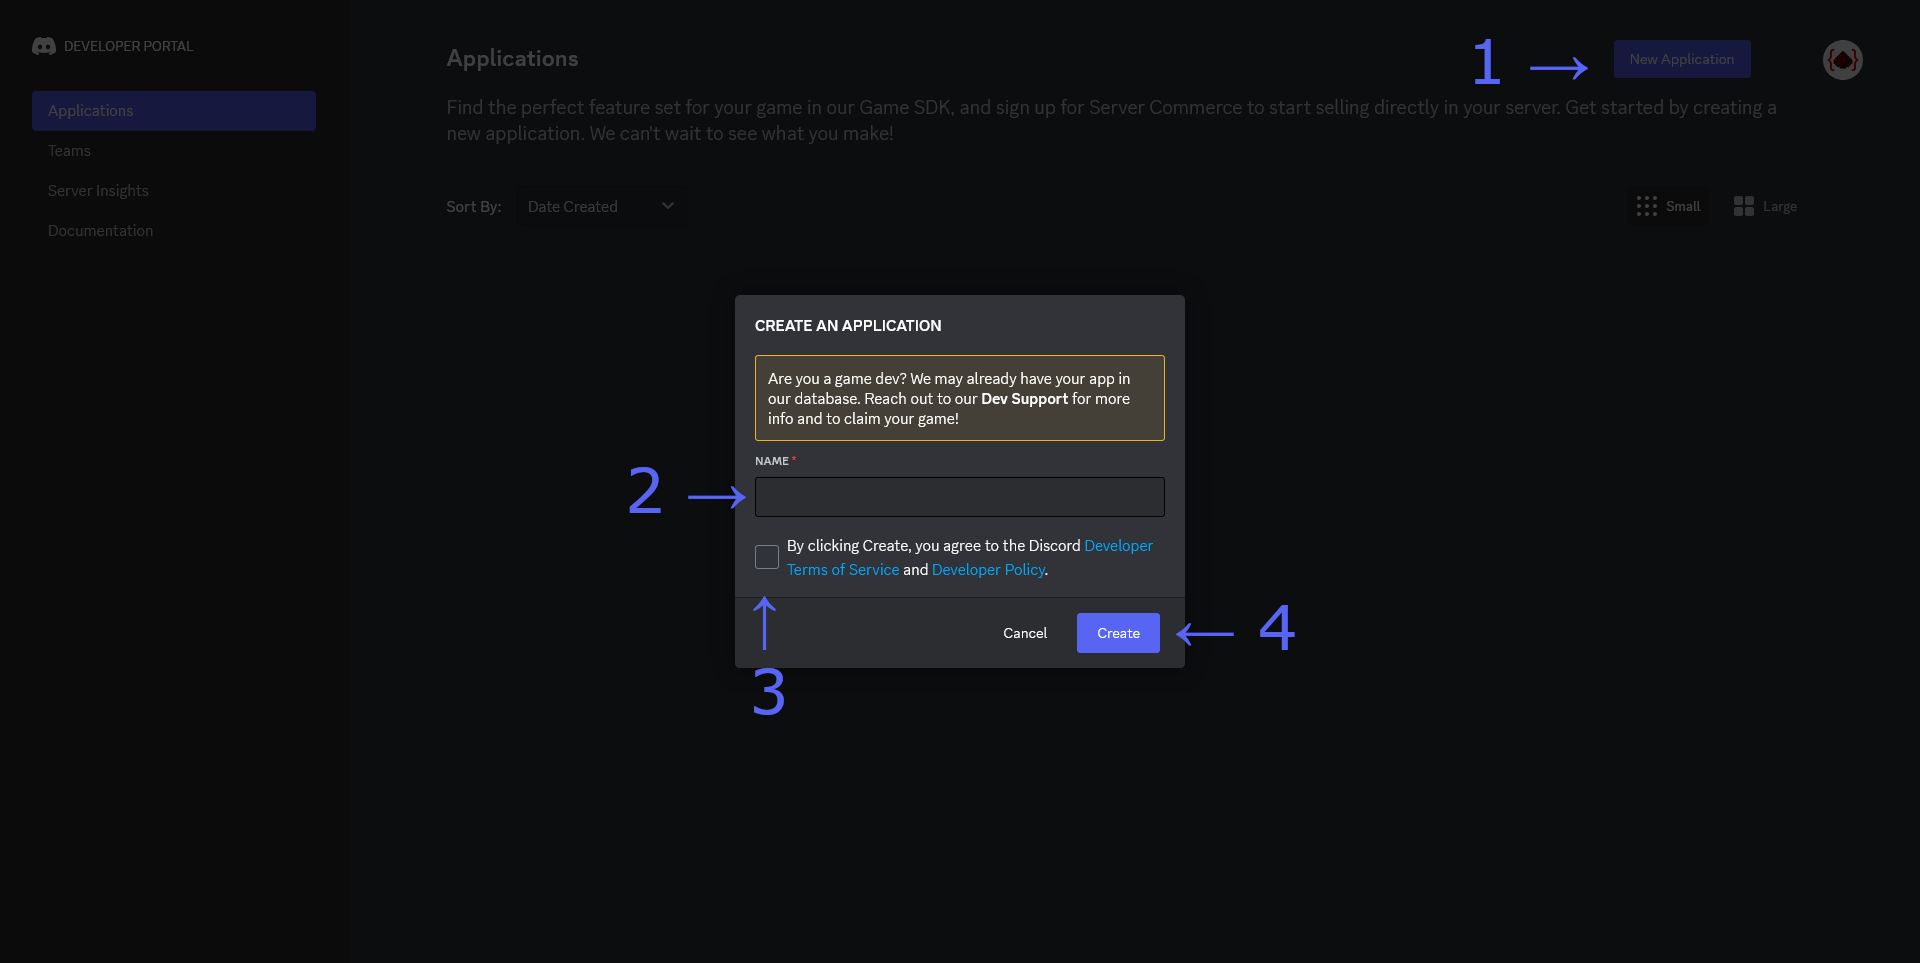Open the Sort By Date Created dropdown
Viewport: 1920px width, 963px height.
click(x=601, y=207)
